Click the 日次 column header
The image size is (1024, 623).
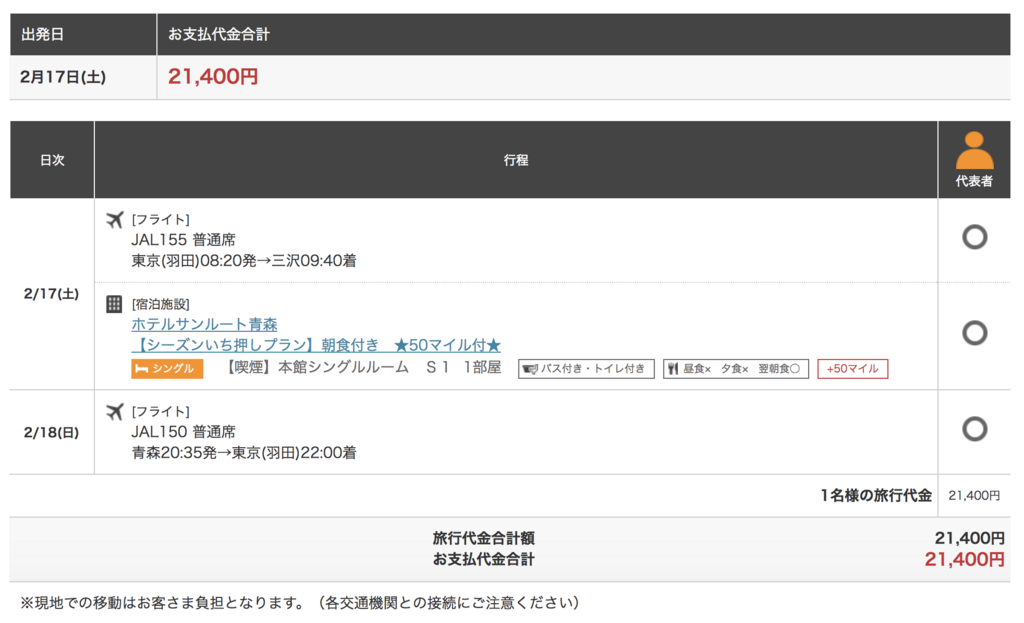[52, 160]
